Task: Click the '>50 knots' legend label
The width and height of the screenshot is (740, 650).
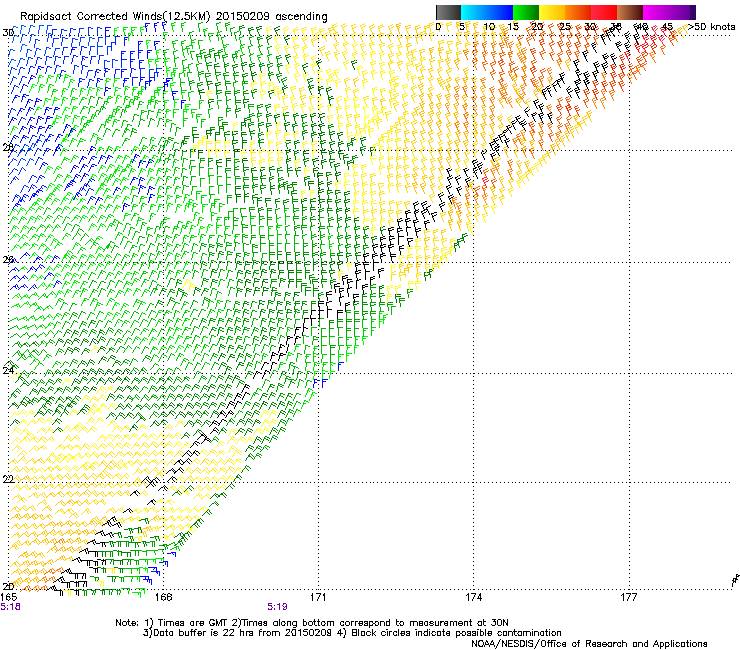Action: pyautogui.click(x=711, y=27)
